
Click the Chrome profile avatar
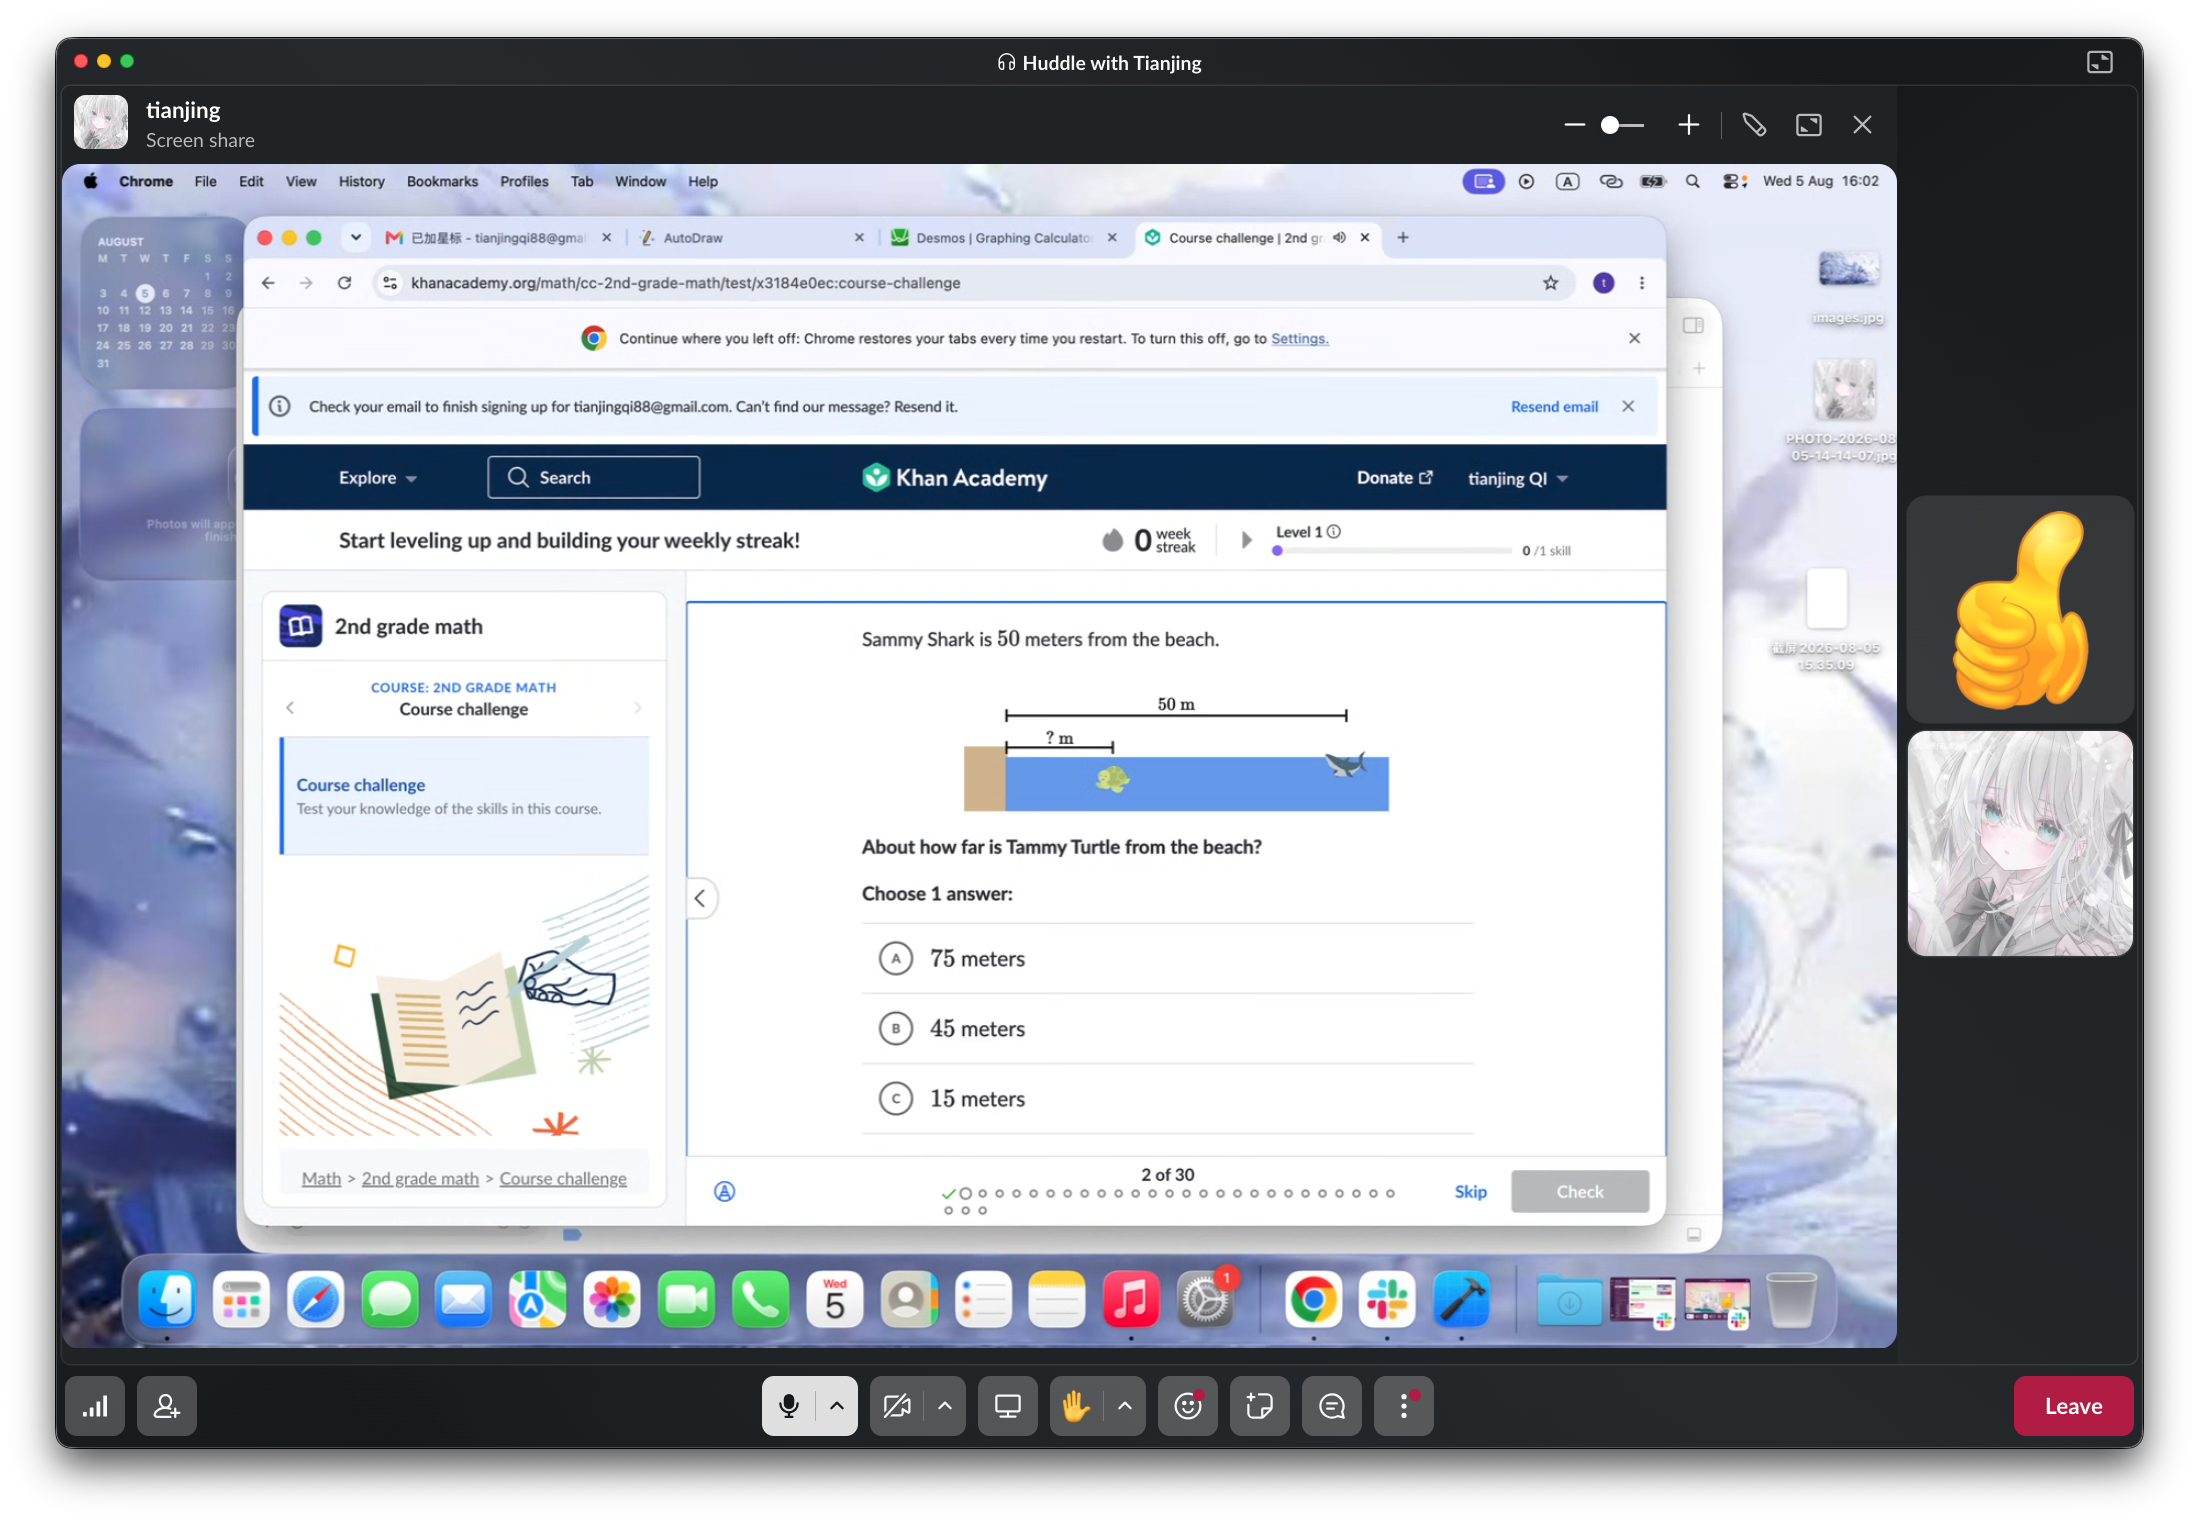[1603, 283]
